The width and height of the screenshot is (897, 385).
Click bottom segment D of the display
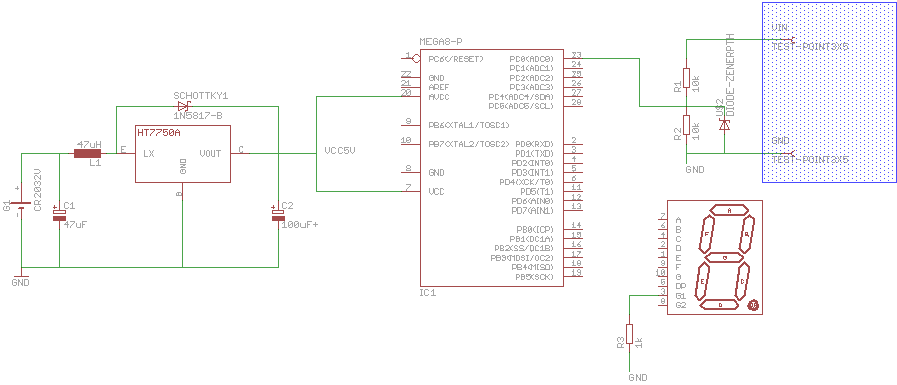720,305
